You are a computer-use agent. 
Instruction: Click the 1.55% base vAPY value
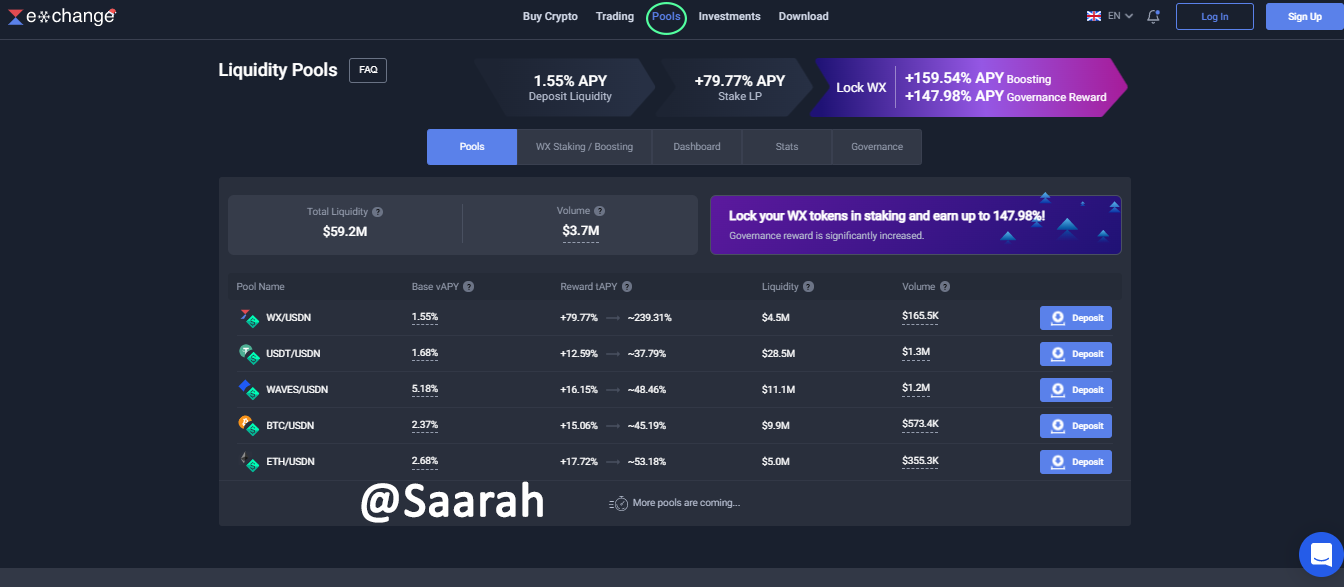coord(425,317)
